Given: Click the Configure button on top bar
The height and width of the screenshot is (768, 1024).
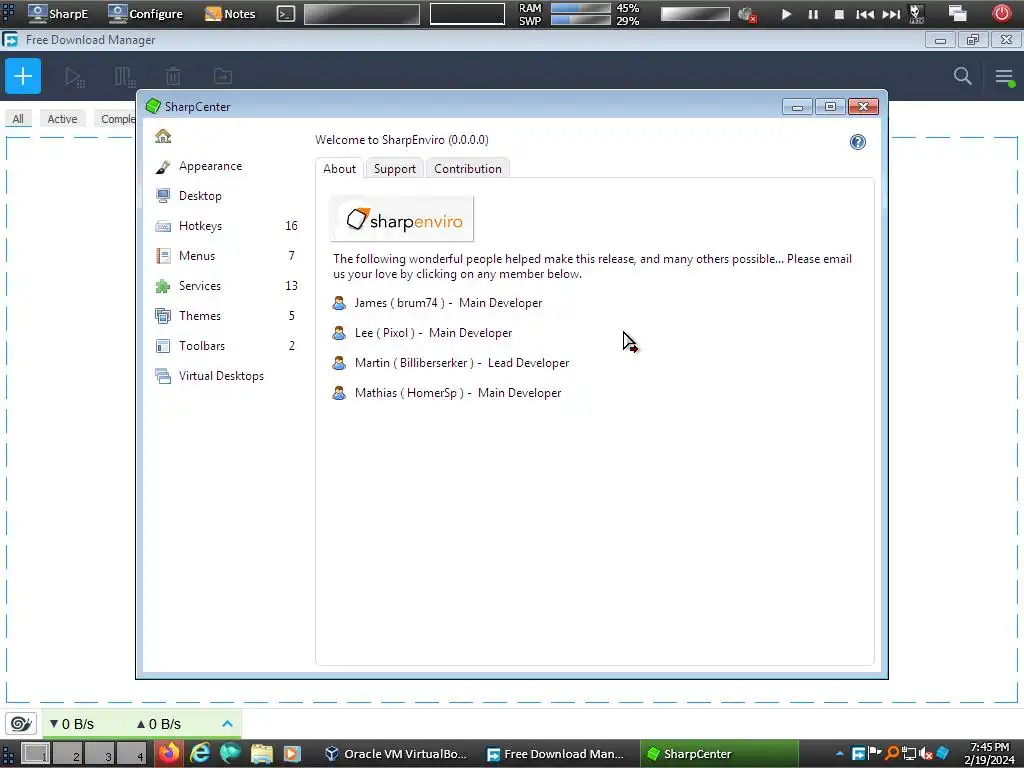Looking at the screenshot, I should (x=145, y=14).
